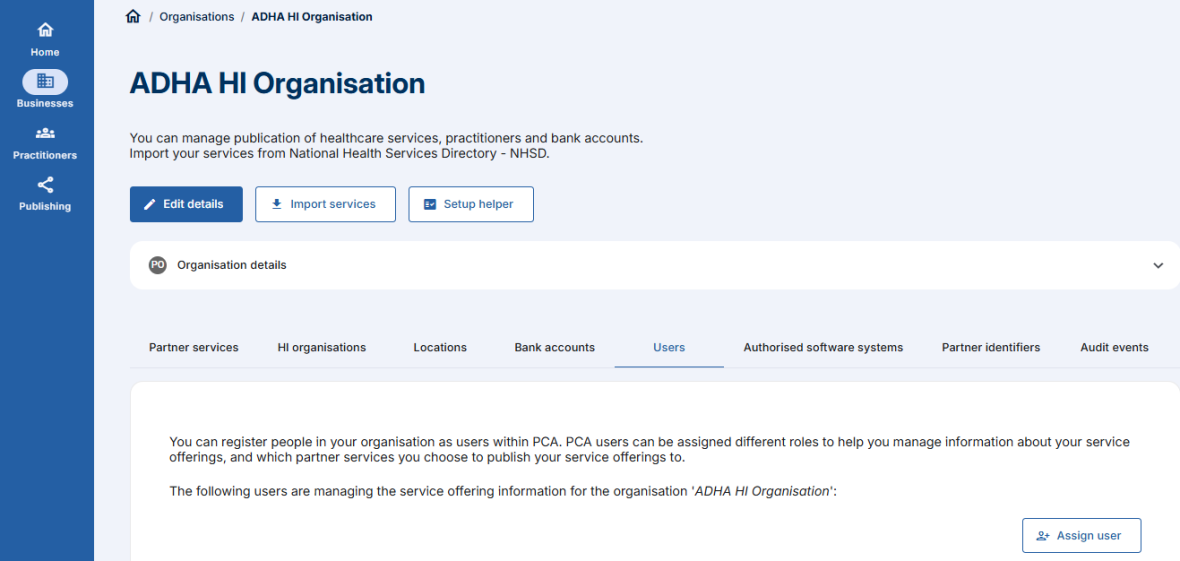This screenshot has width=1180, height=561.
Task: Select the Users tab
Action: click(669, 347)
